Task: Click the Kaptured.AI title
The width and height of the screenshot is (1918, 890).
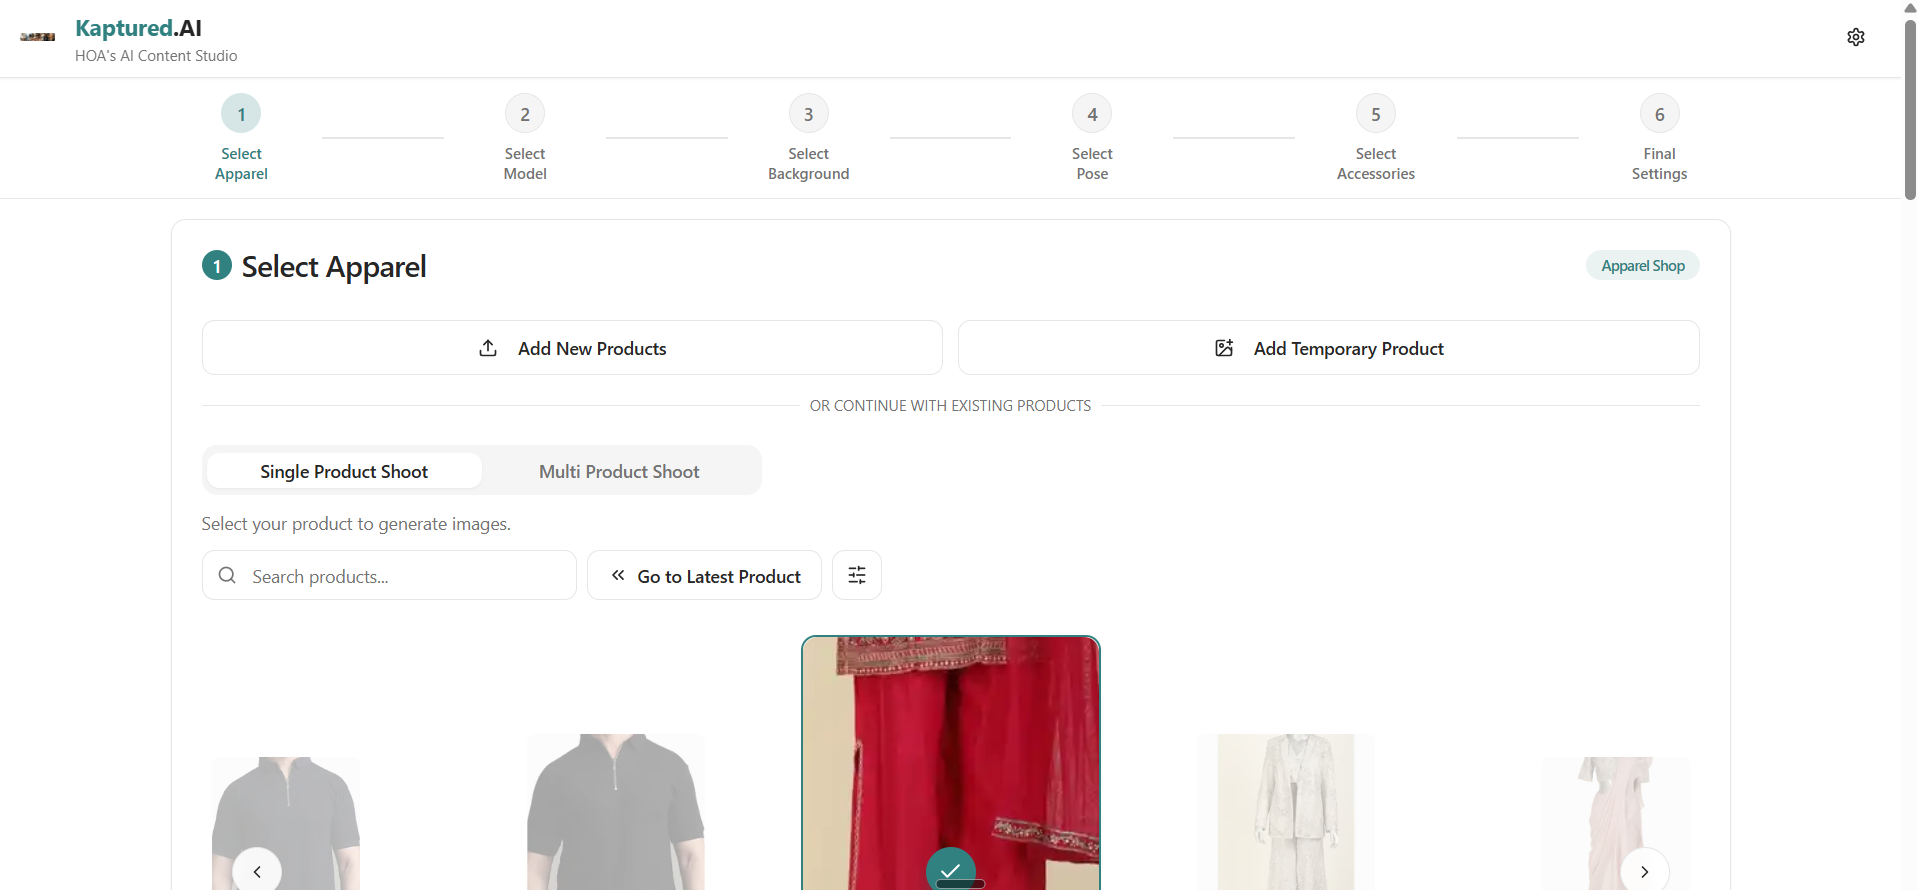Action: 138,28
